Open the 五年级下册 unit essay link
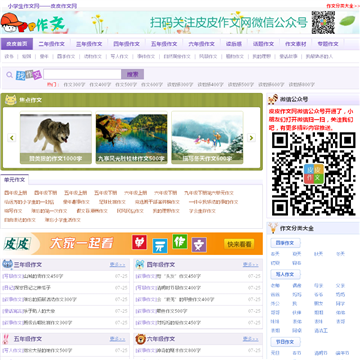Screen dimensions: 360x360 click(x=106, y=193)
